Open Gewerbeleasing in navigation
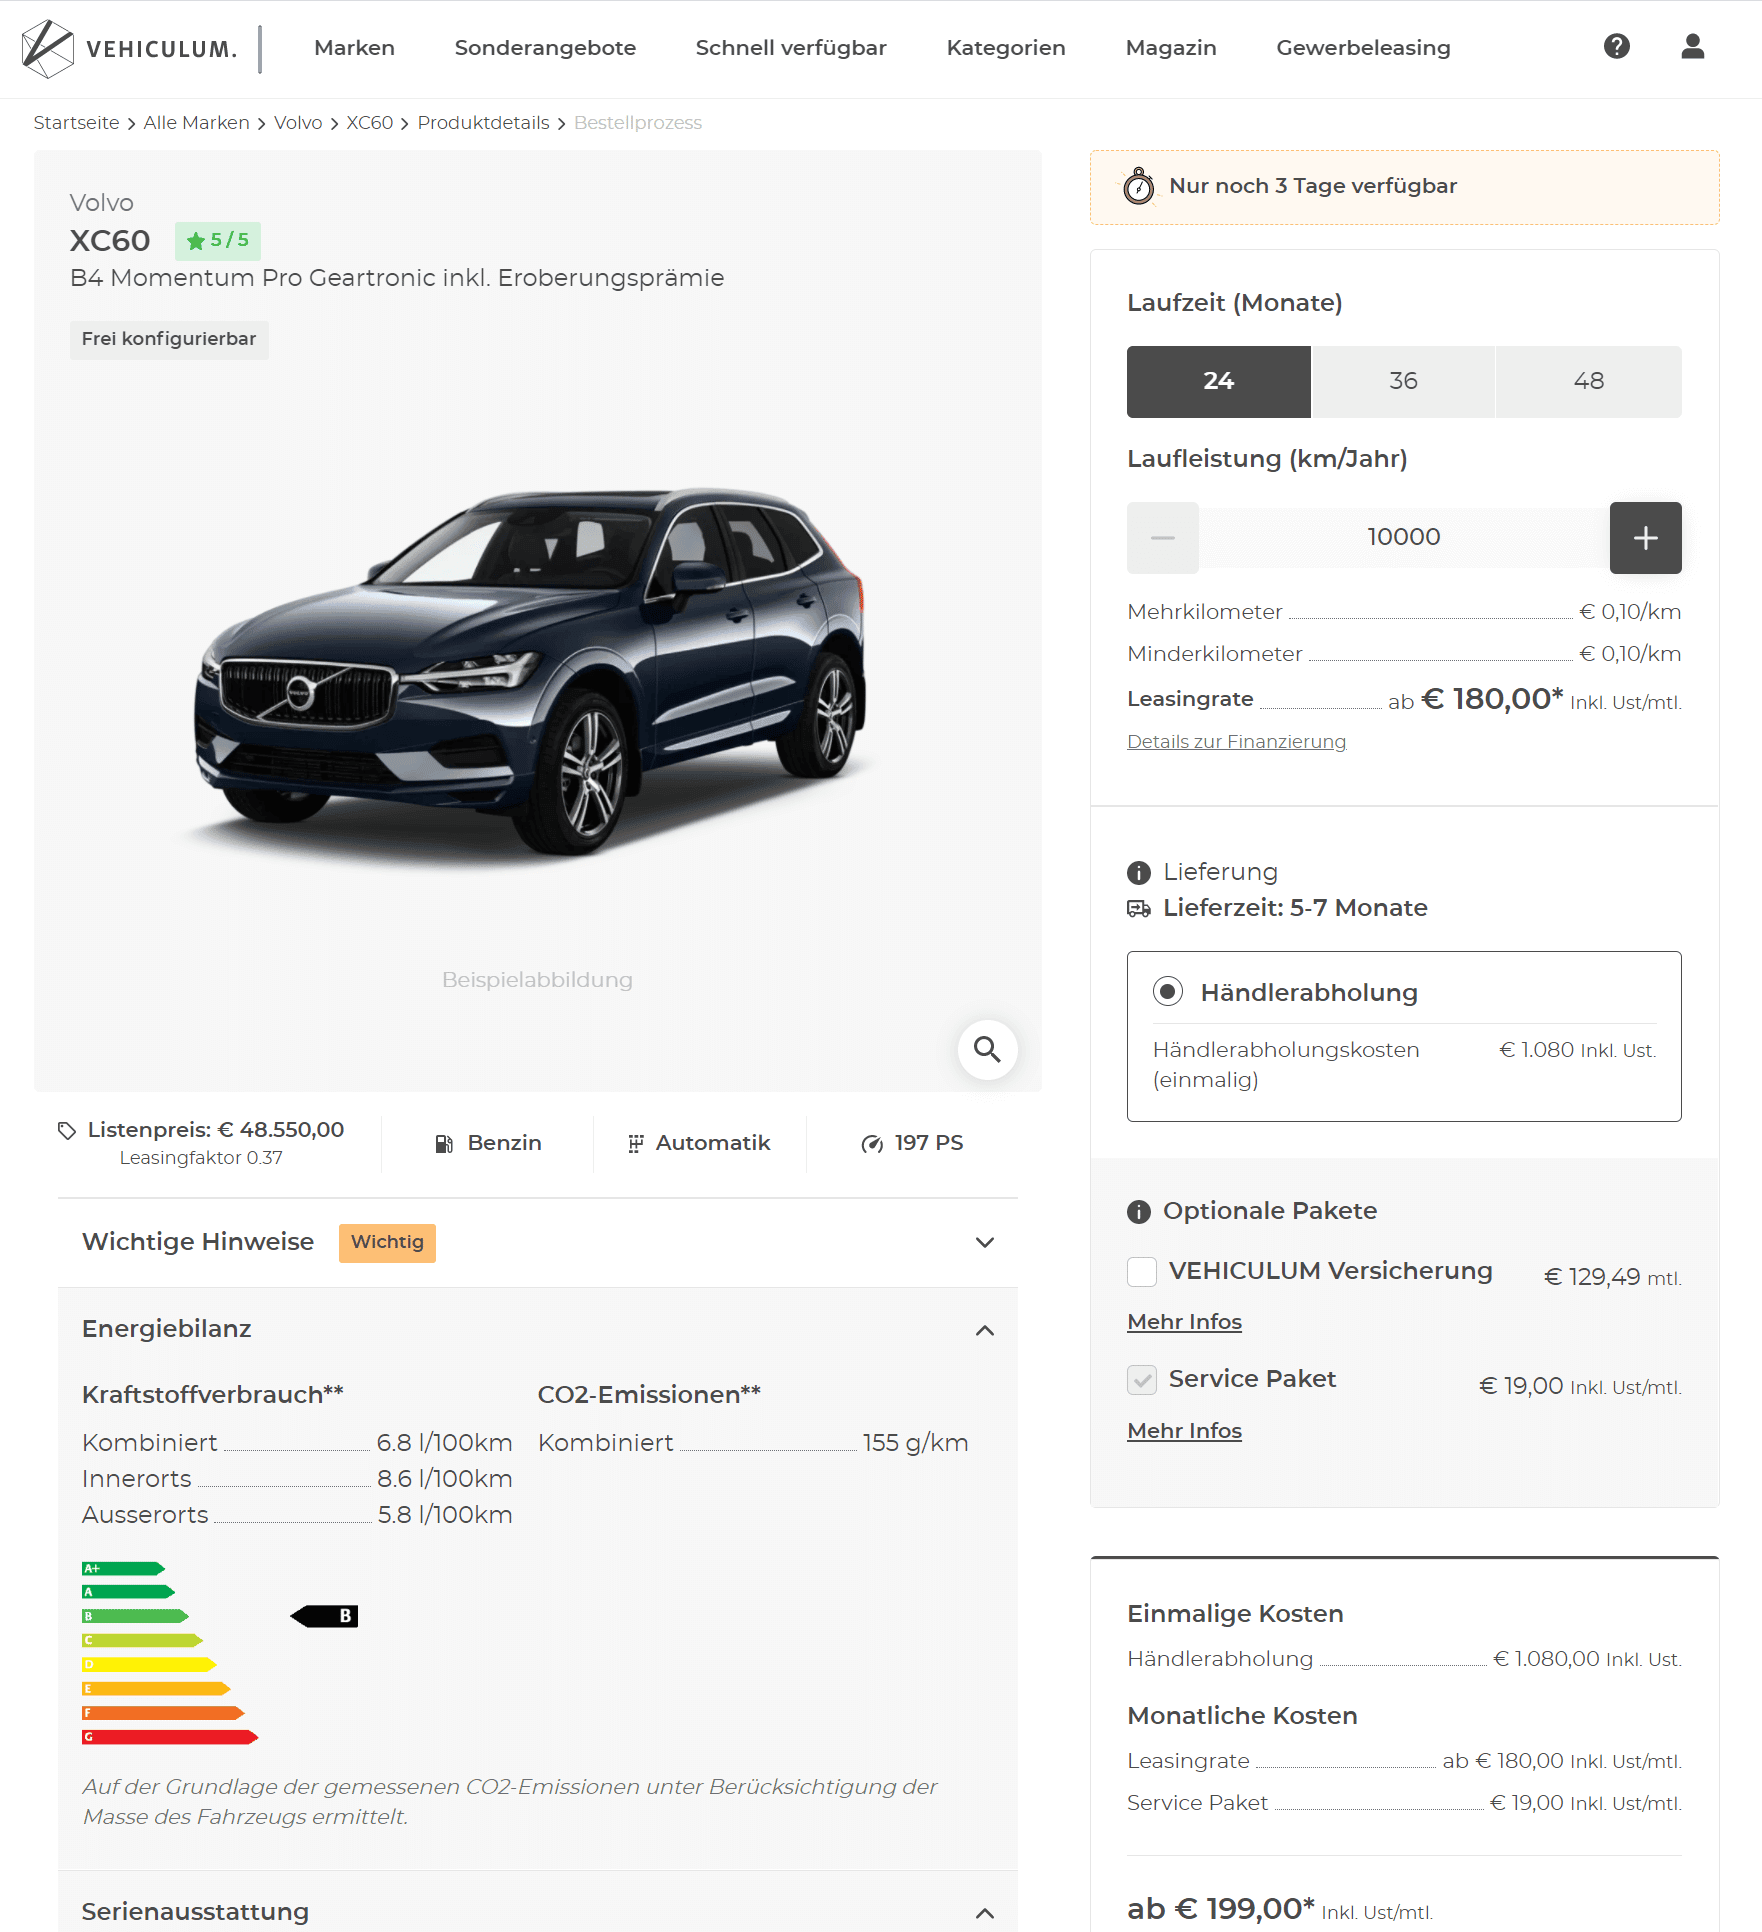 point(1363,48)
